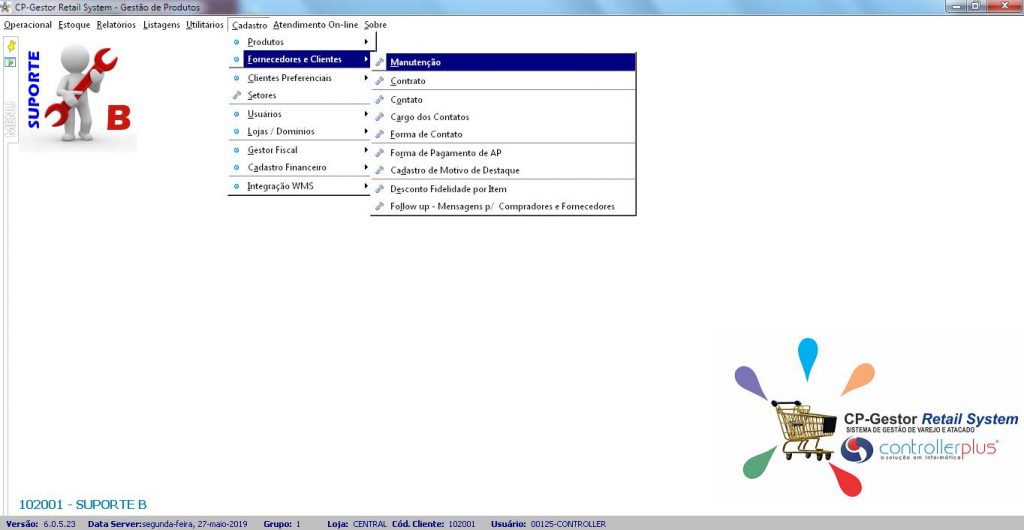Viewport: 1024px width, 530px height.
Task: Click bullet icon beside Integração WMS
Action: click(236, 186)
